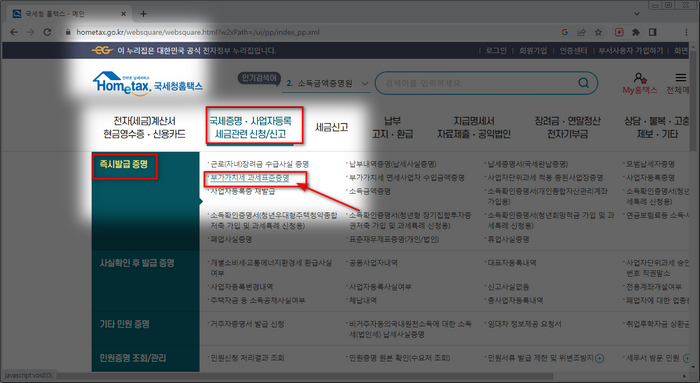Open 모범납세자증명 link
This screenshot has width=700, height=383.
tap(650, 164)
